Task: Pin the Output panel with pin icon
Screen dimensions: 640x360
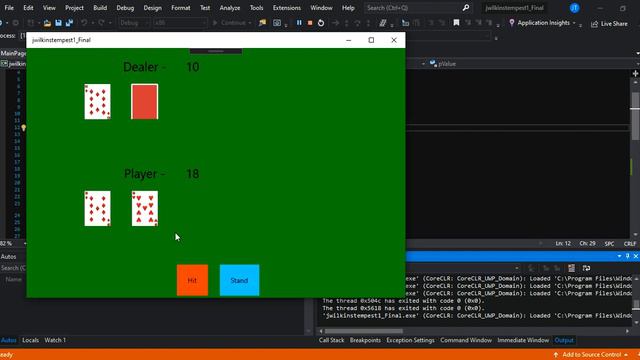Action: click(x=628, y=256)
